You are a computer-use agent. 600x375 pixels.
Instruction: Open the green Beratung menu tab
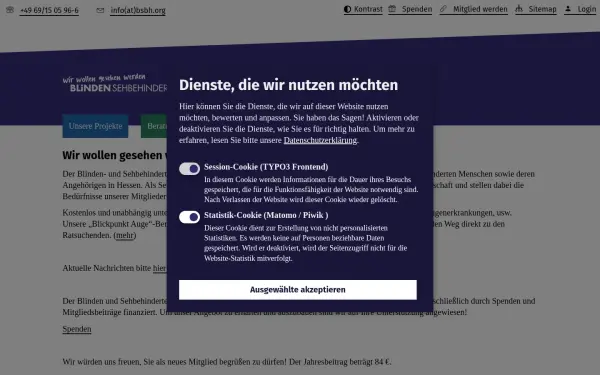pyautogui.click(x=154, y=126)
